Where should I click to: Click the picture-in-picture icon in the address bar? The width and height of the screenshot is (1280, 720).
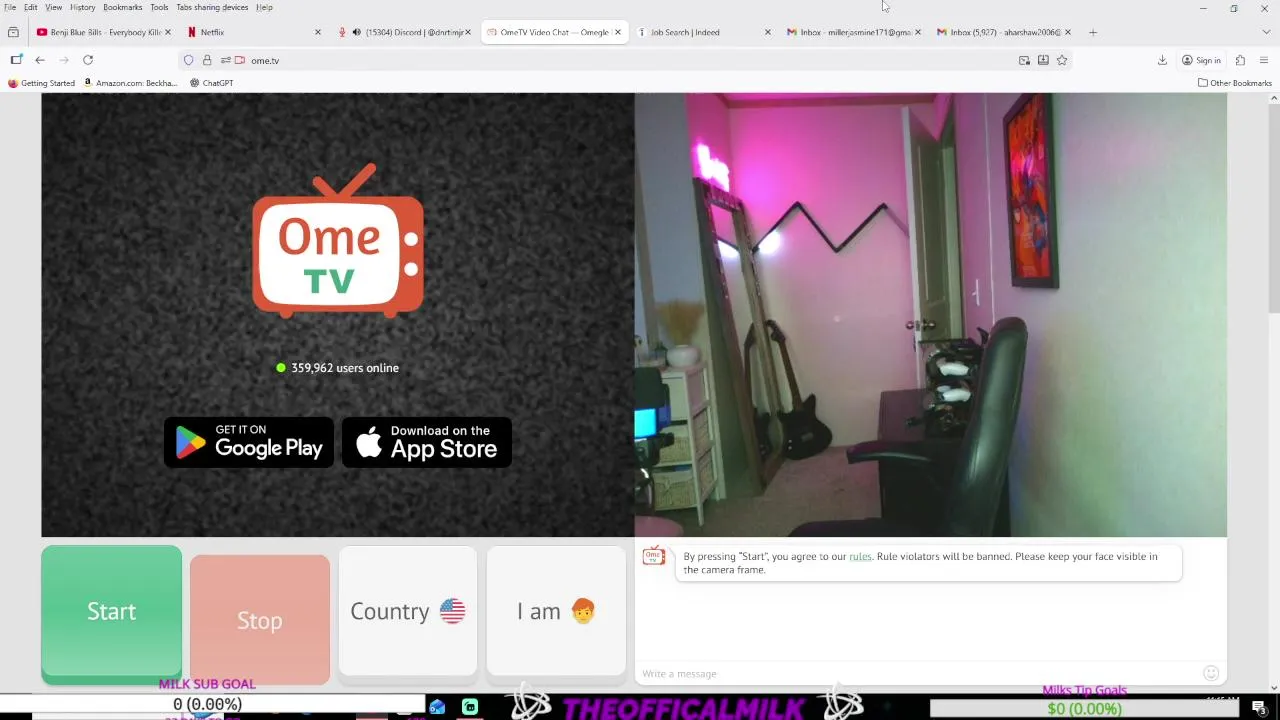(x=1024, y=60)
